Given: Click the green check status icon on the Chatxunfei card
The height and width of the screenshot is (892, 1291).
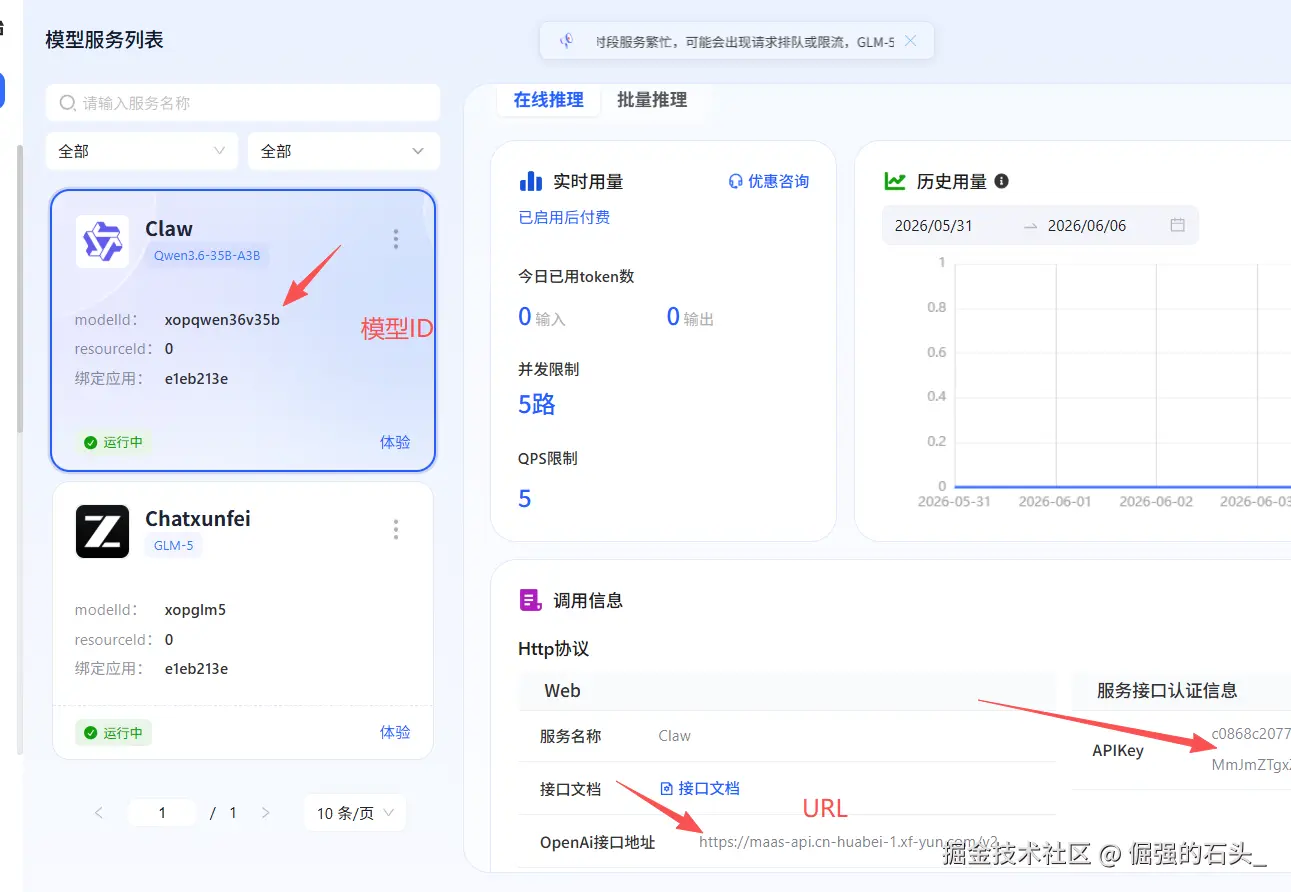Looking at the screenshot, I should [90, 733].
